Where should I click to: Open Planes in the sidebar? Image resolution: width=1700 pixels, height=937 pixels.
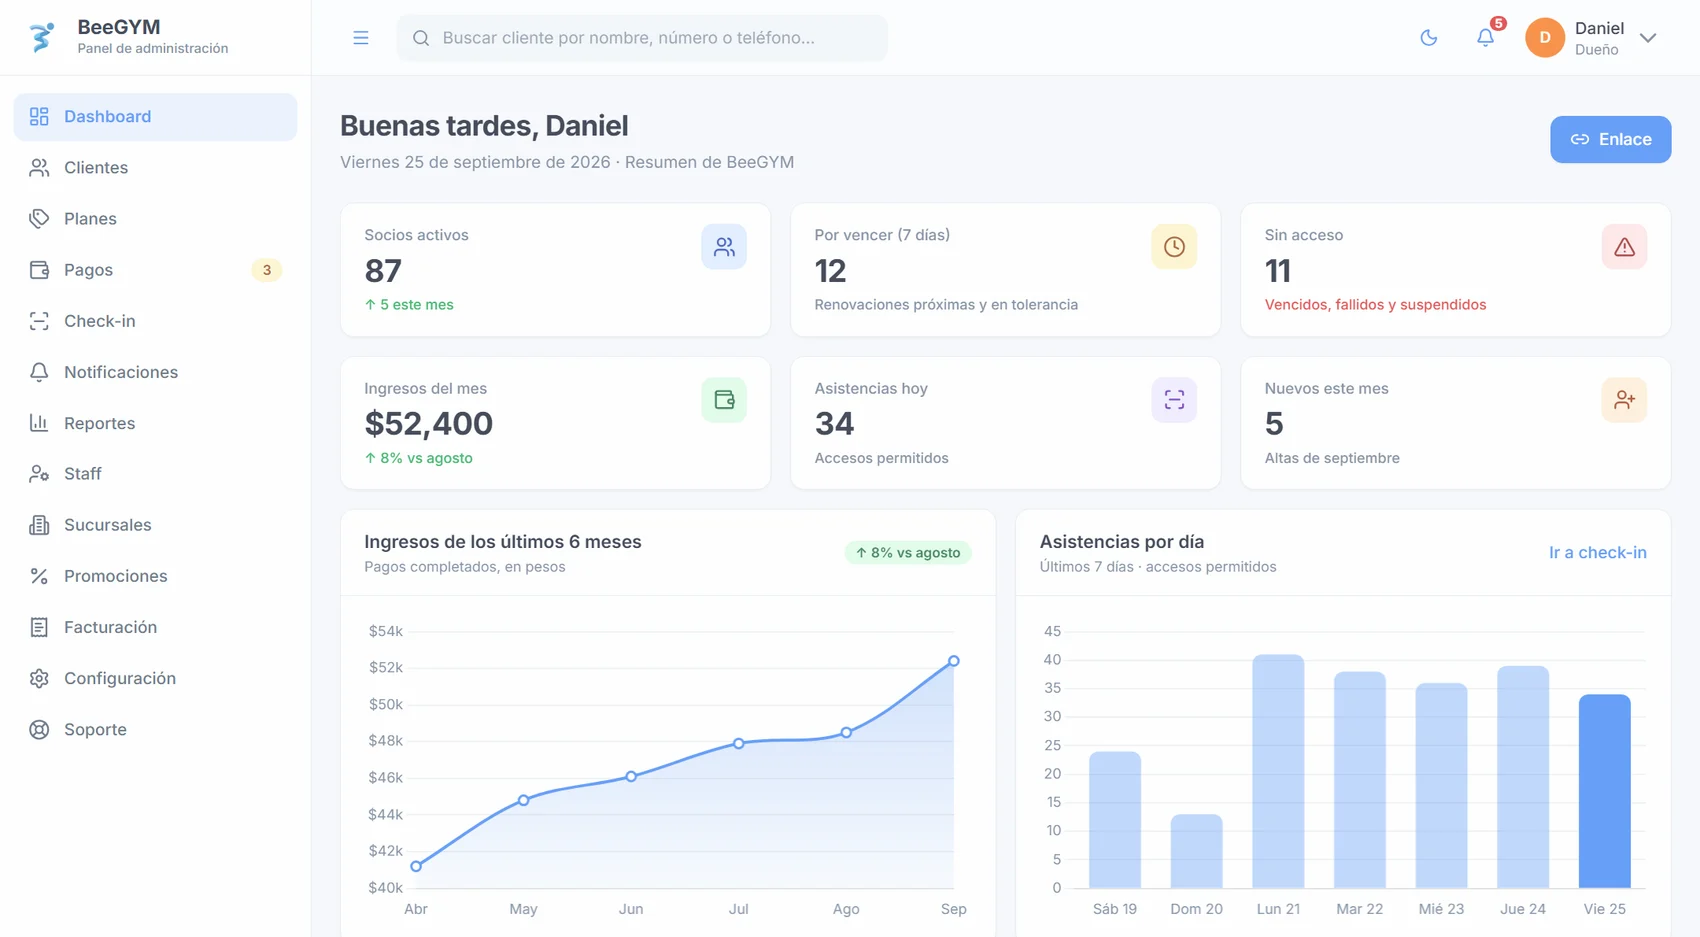coord(155,219)
